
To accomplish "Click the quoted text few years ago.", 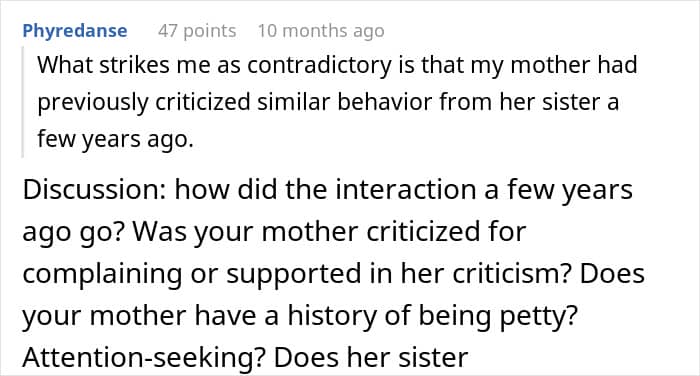I will (x=115, y=139).
